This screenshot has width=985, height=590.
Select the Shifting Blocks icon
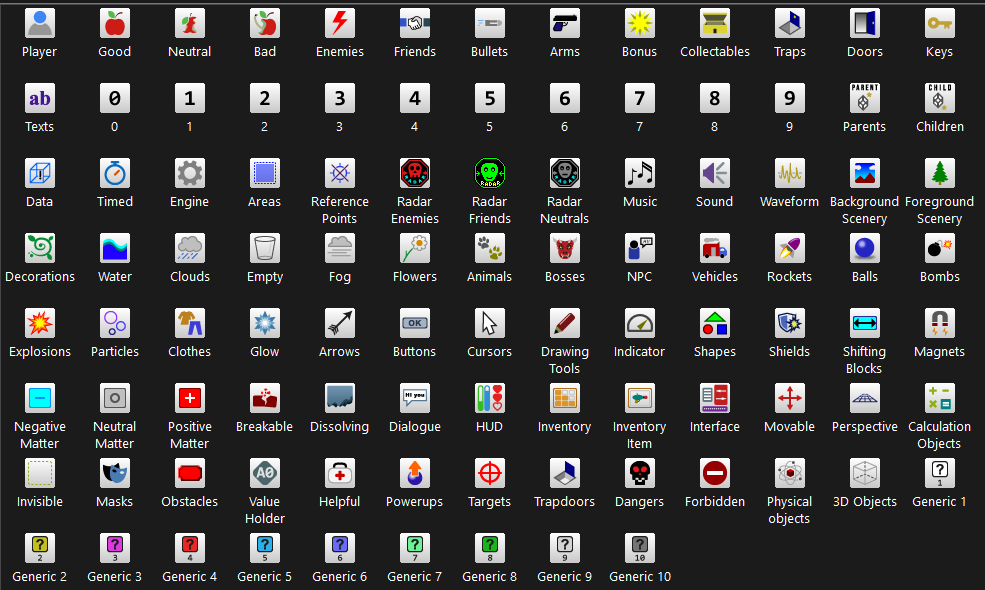coord(865,324)
